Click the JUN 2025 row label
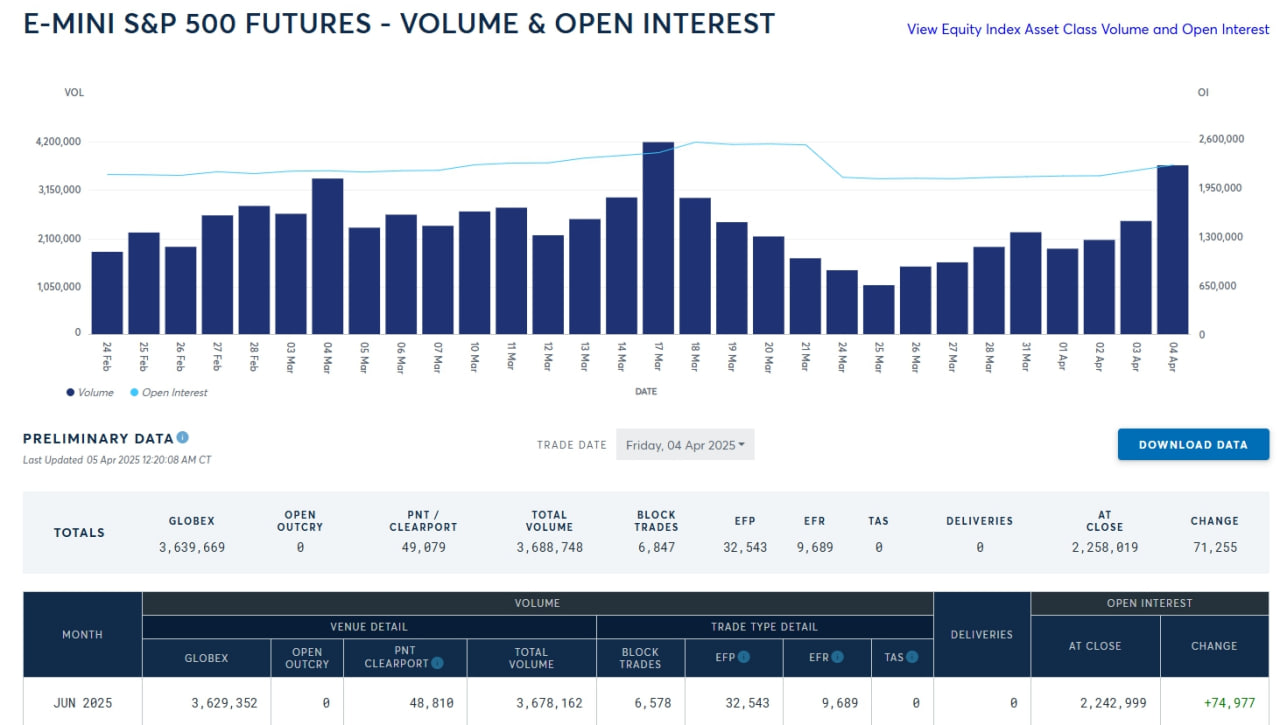Image resolution: width=1280 pixels, height=725 pixels. [x=83, y=703]
